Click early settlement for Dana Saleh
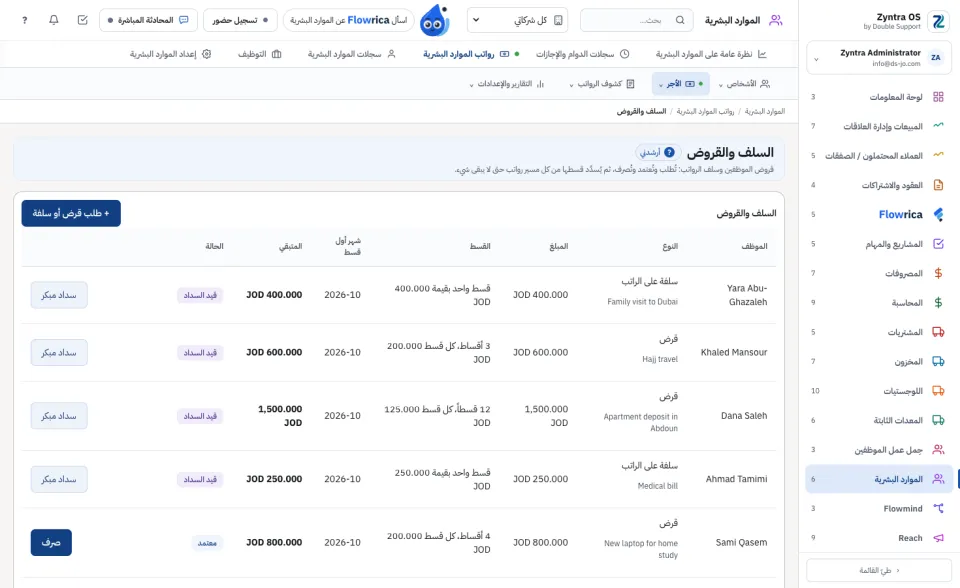 tap(59, 416)
